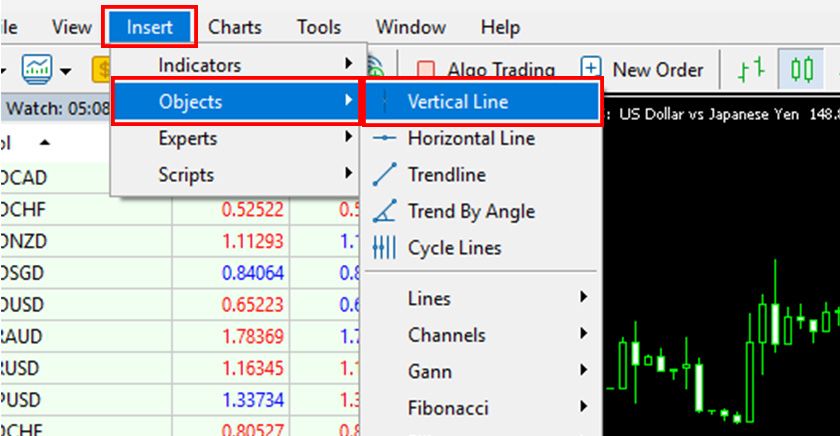Toggle Algo Trading on or off
Viewport: 840px width, 436px height.
[486, 69]
